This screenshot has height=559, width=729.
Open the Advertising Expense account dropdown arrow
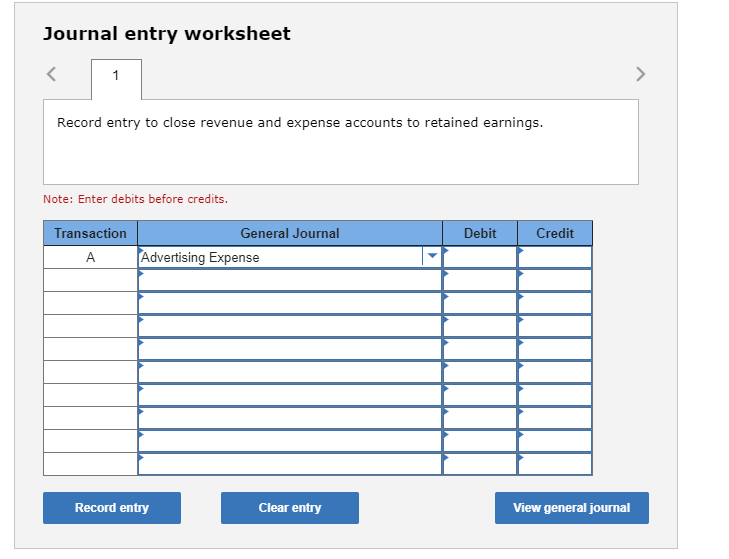432,256
